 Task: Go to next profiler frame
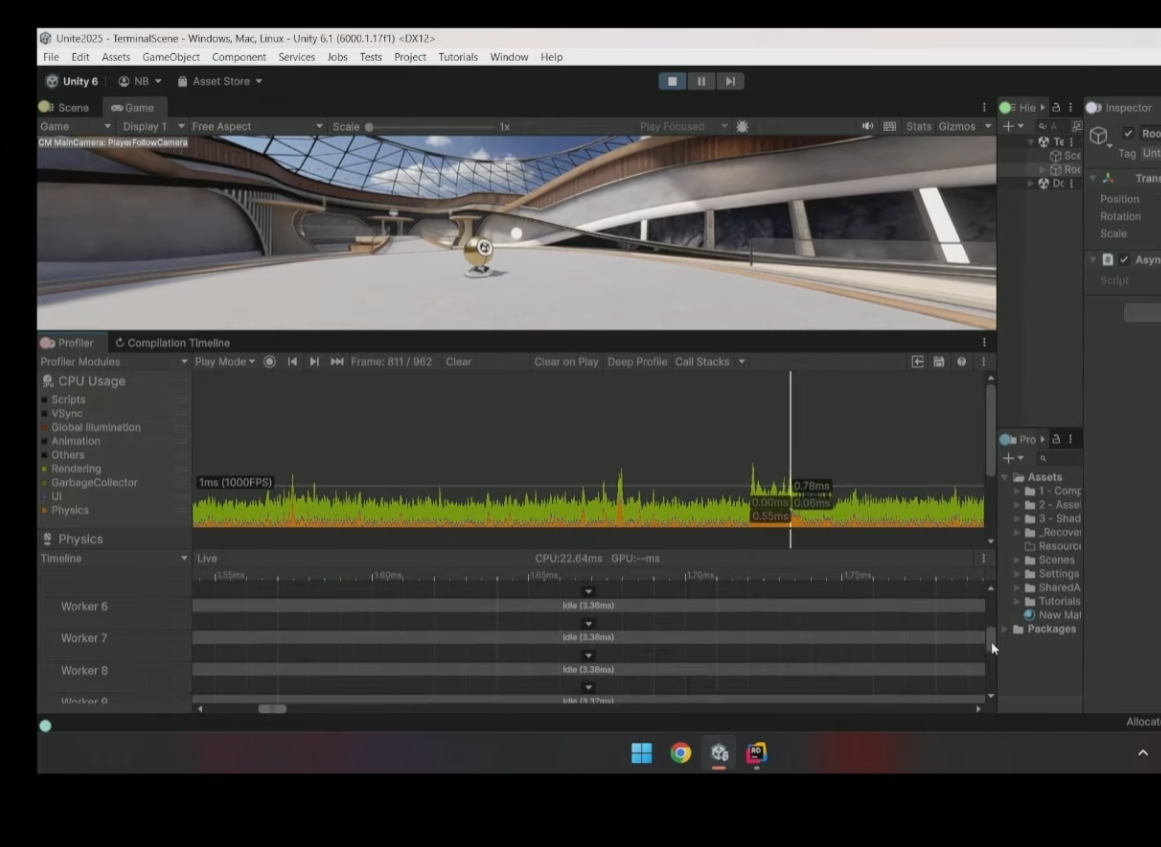tap(314, 361)
